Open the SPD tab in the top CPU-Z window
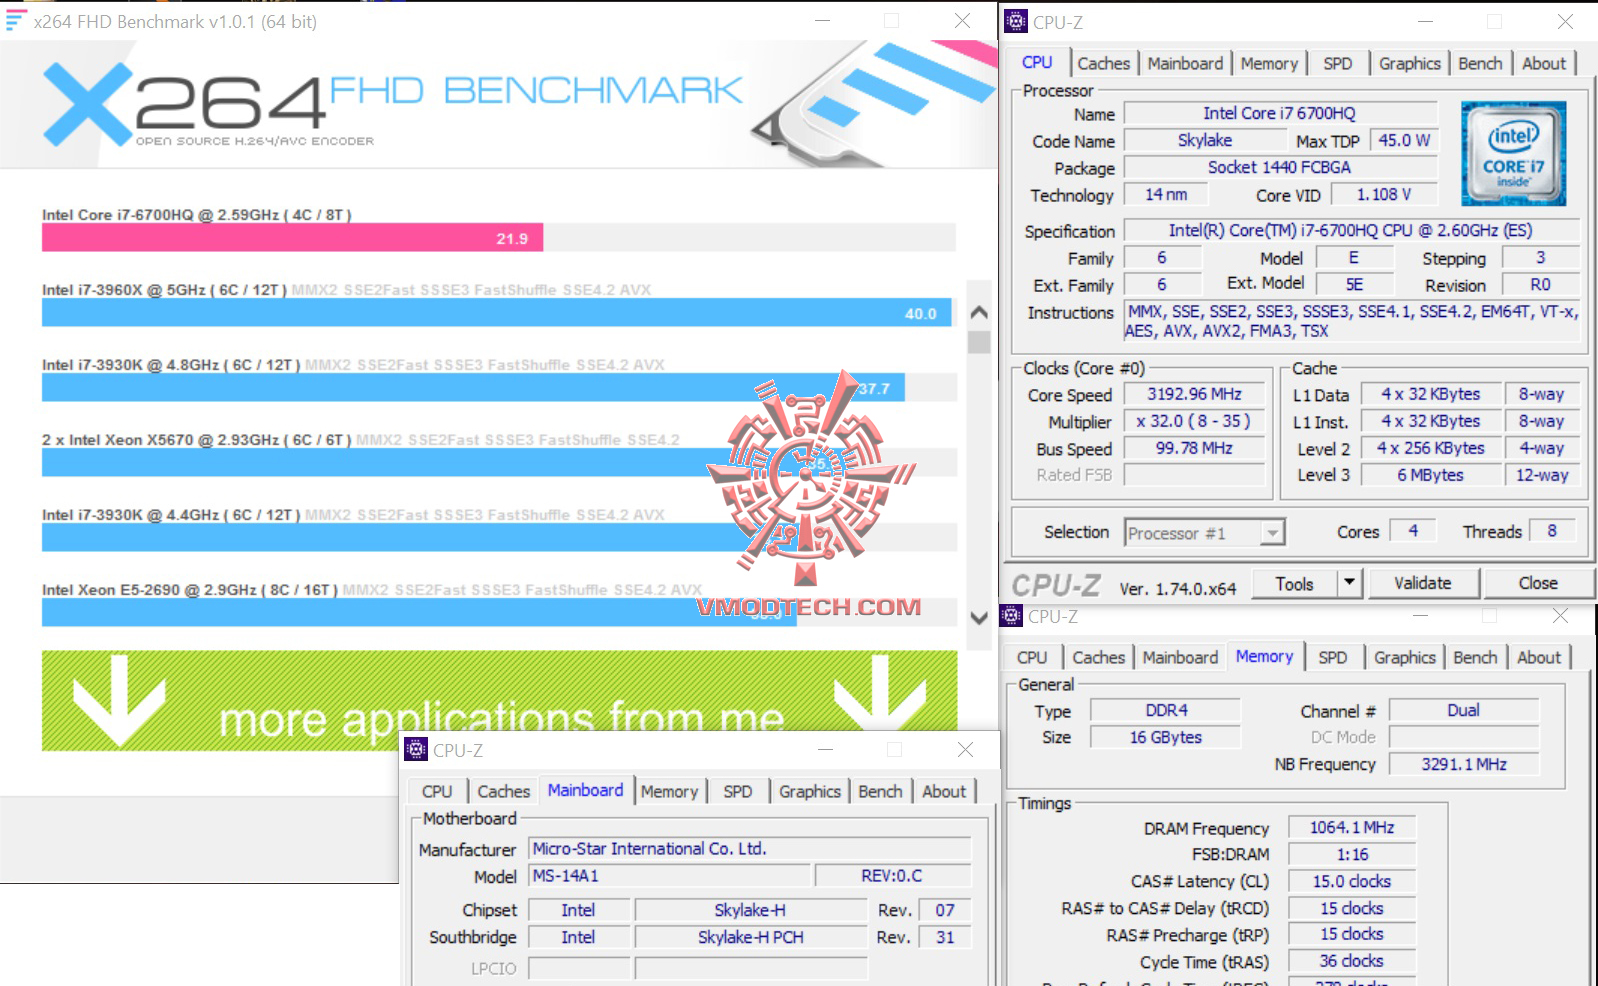1598x986 pixels. click(1337, 63)
